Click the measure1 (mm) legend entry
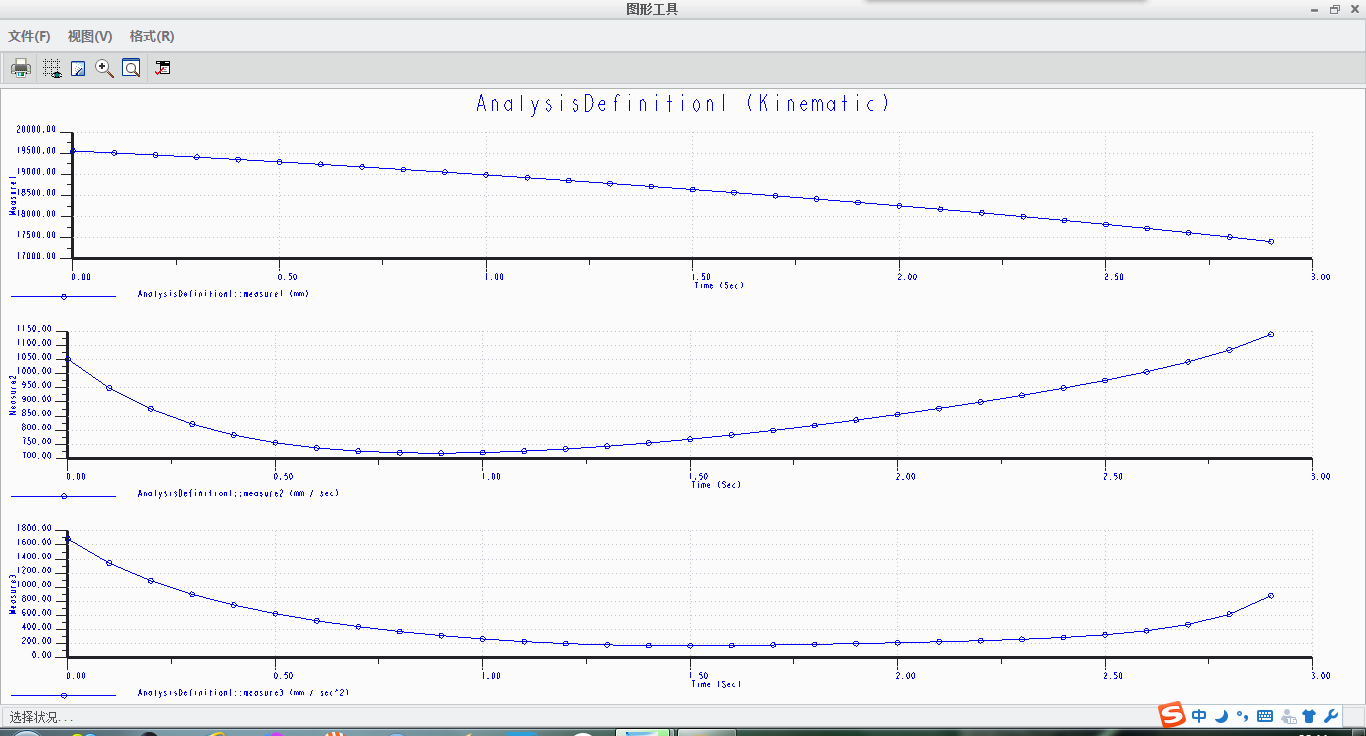Screen dimensions: 1366x736 point(224,295)
